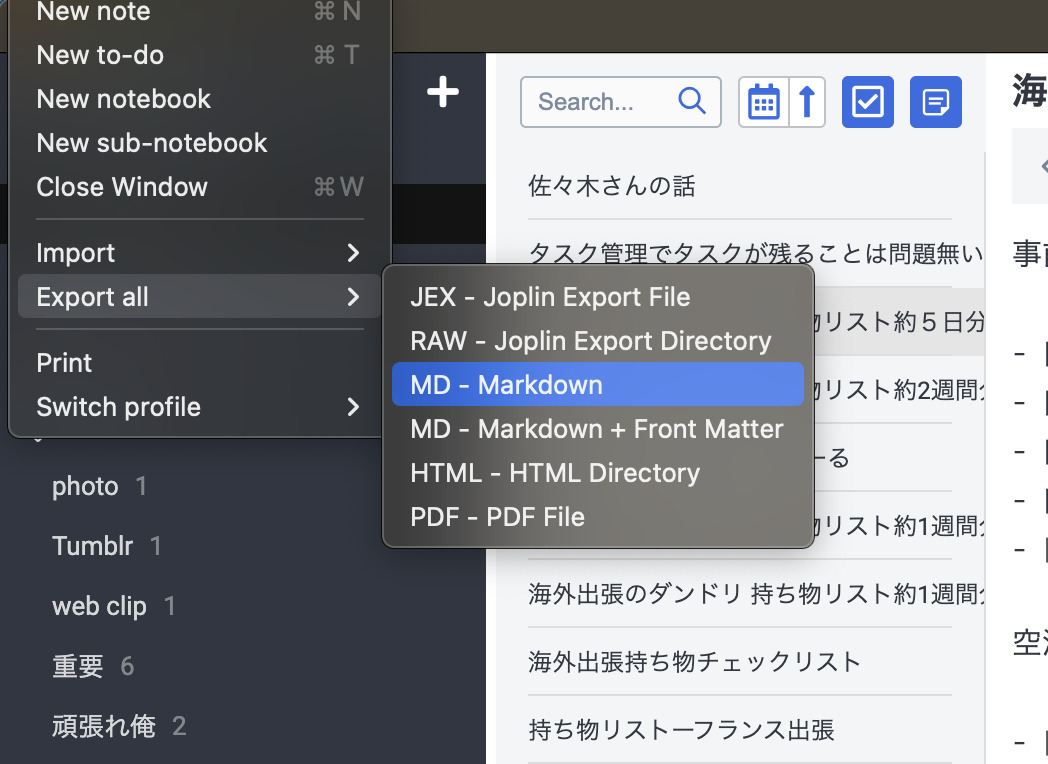Image resolution: width=1048 pixels, height=764 pixels.
Task: Select RAW - Joplin Export Directory
Action: (x=597, y=341)
